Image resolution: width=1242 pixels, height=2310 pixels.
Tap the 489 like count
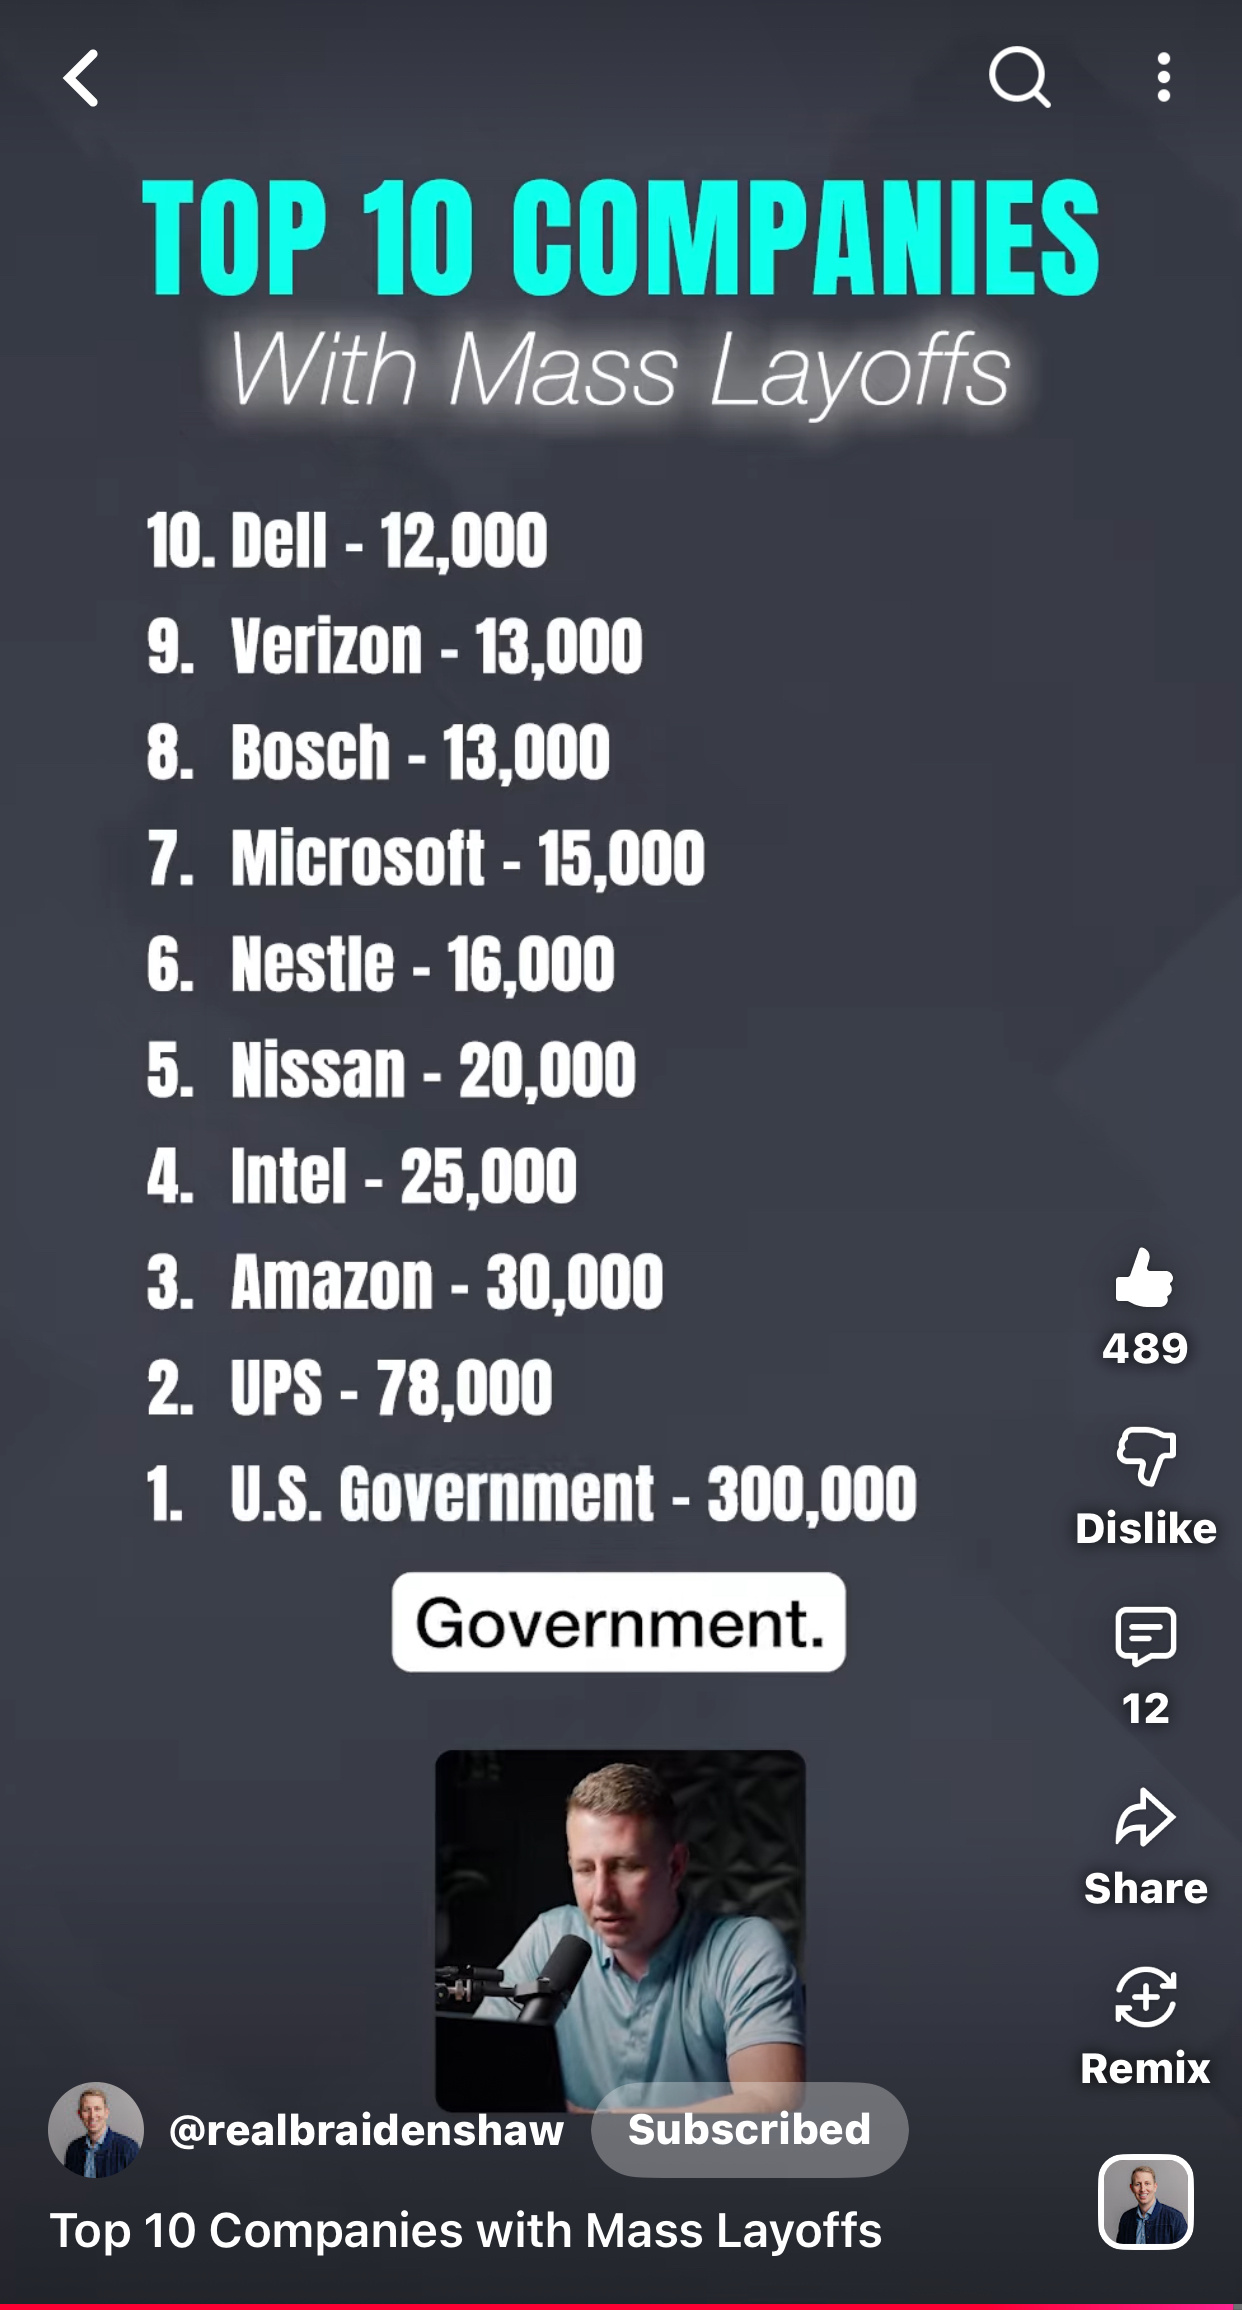pyautogui.click(x=1145, y=1348)
